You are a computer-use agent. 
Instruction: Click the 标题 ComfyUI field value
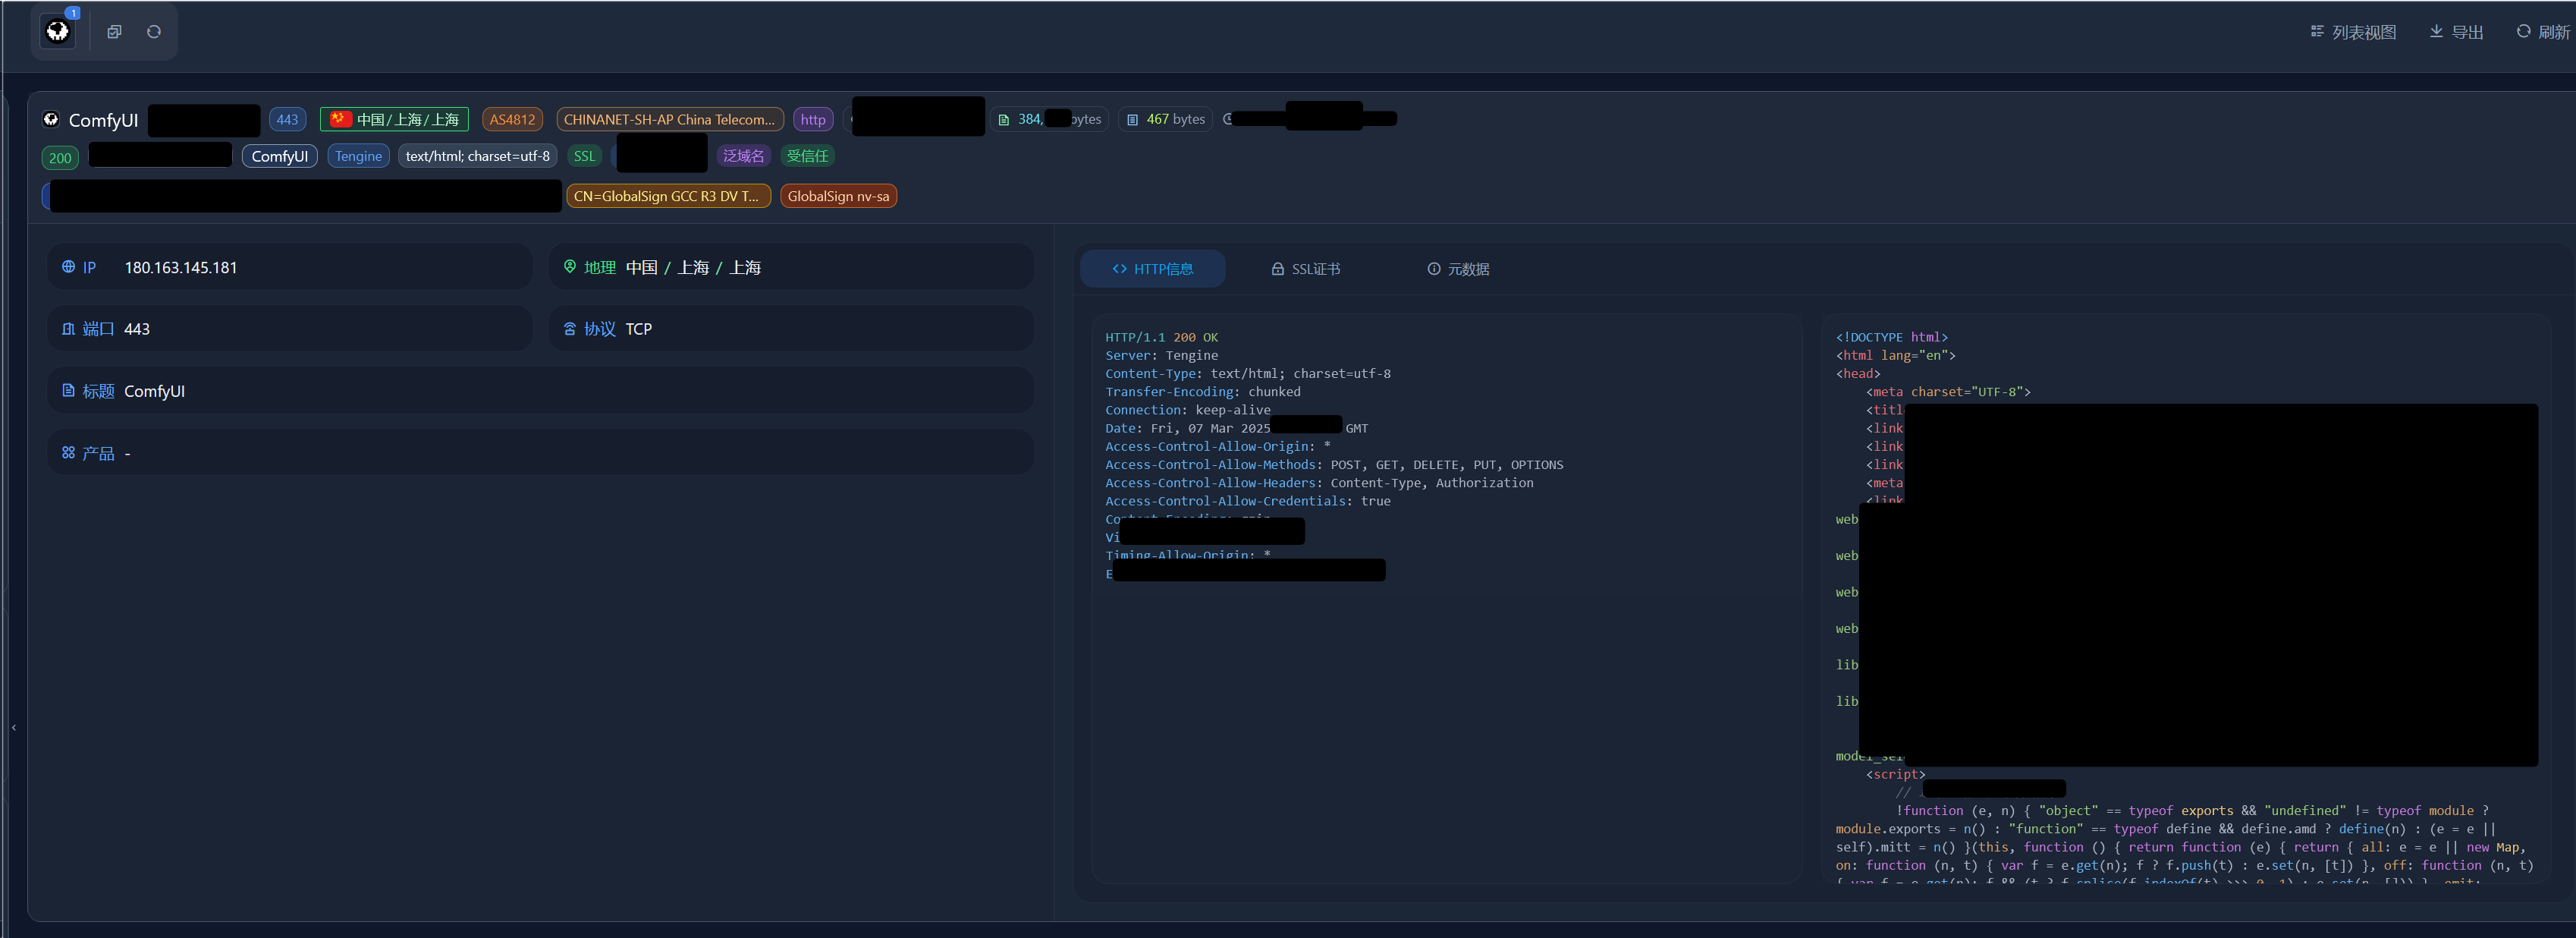154,391
